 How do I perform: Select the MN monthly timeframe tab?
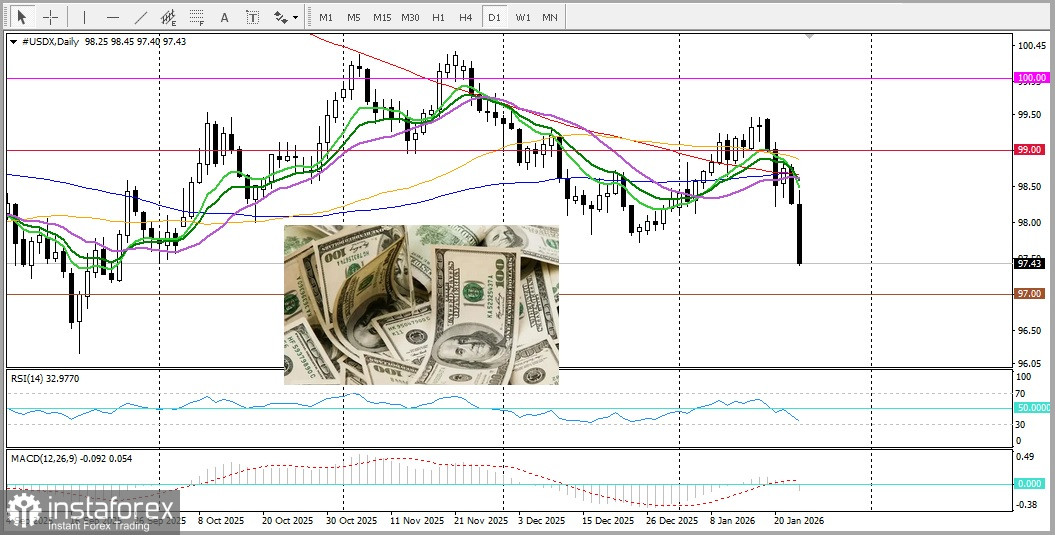coord(550,17)
